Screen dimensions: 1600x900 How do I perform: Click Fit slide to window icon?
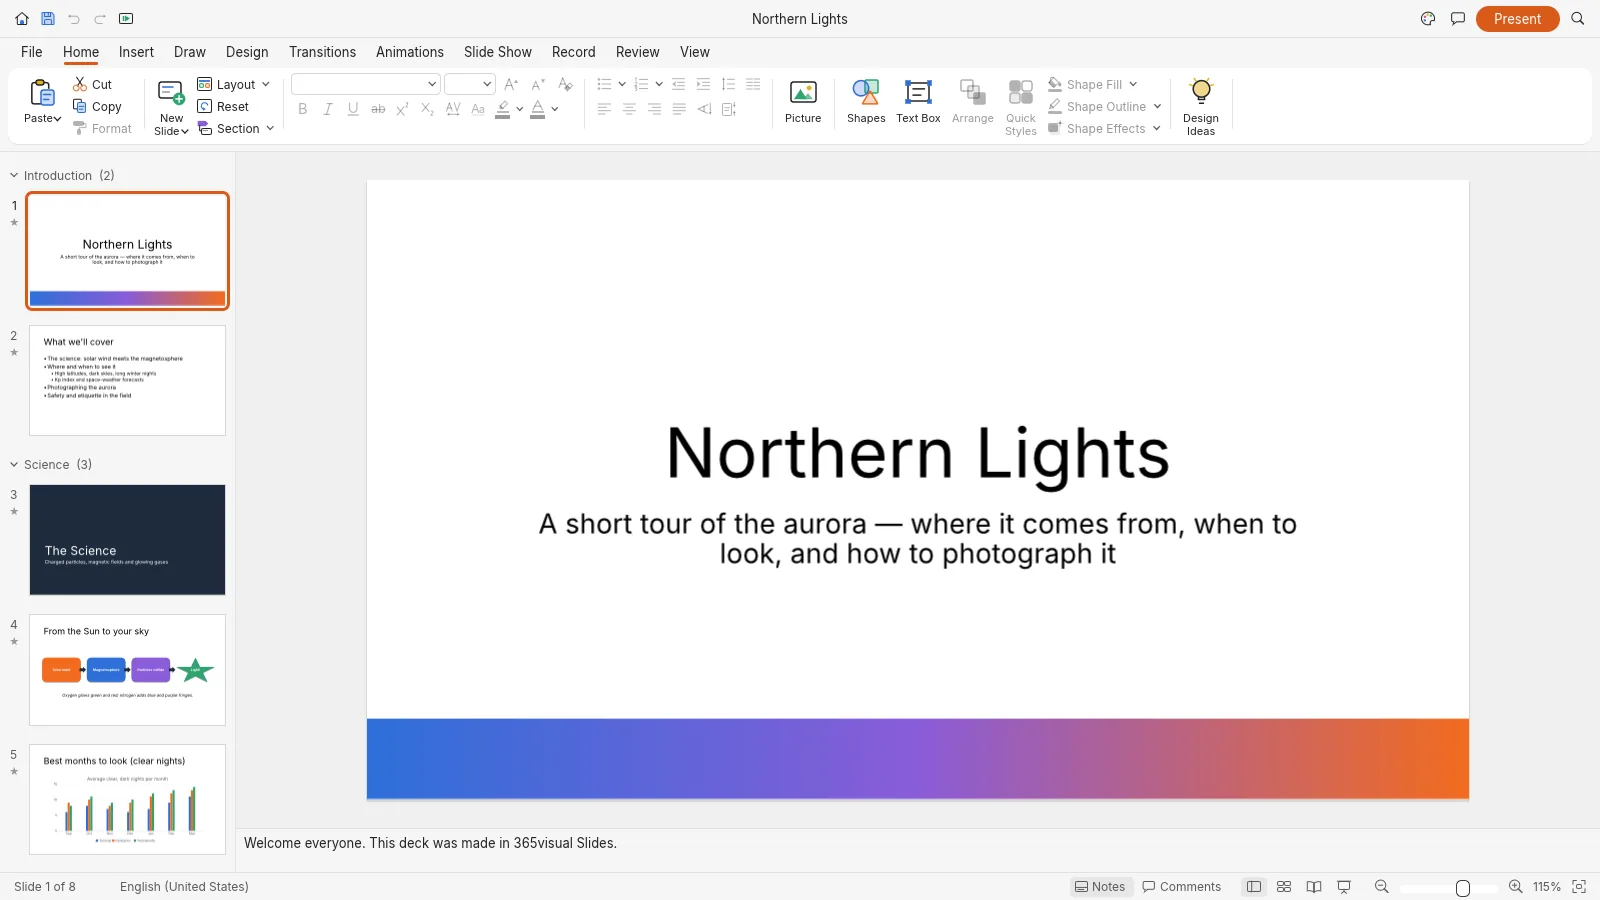tap(1580, 887)
